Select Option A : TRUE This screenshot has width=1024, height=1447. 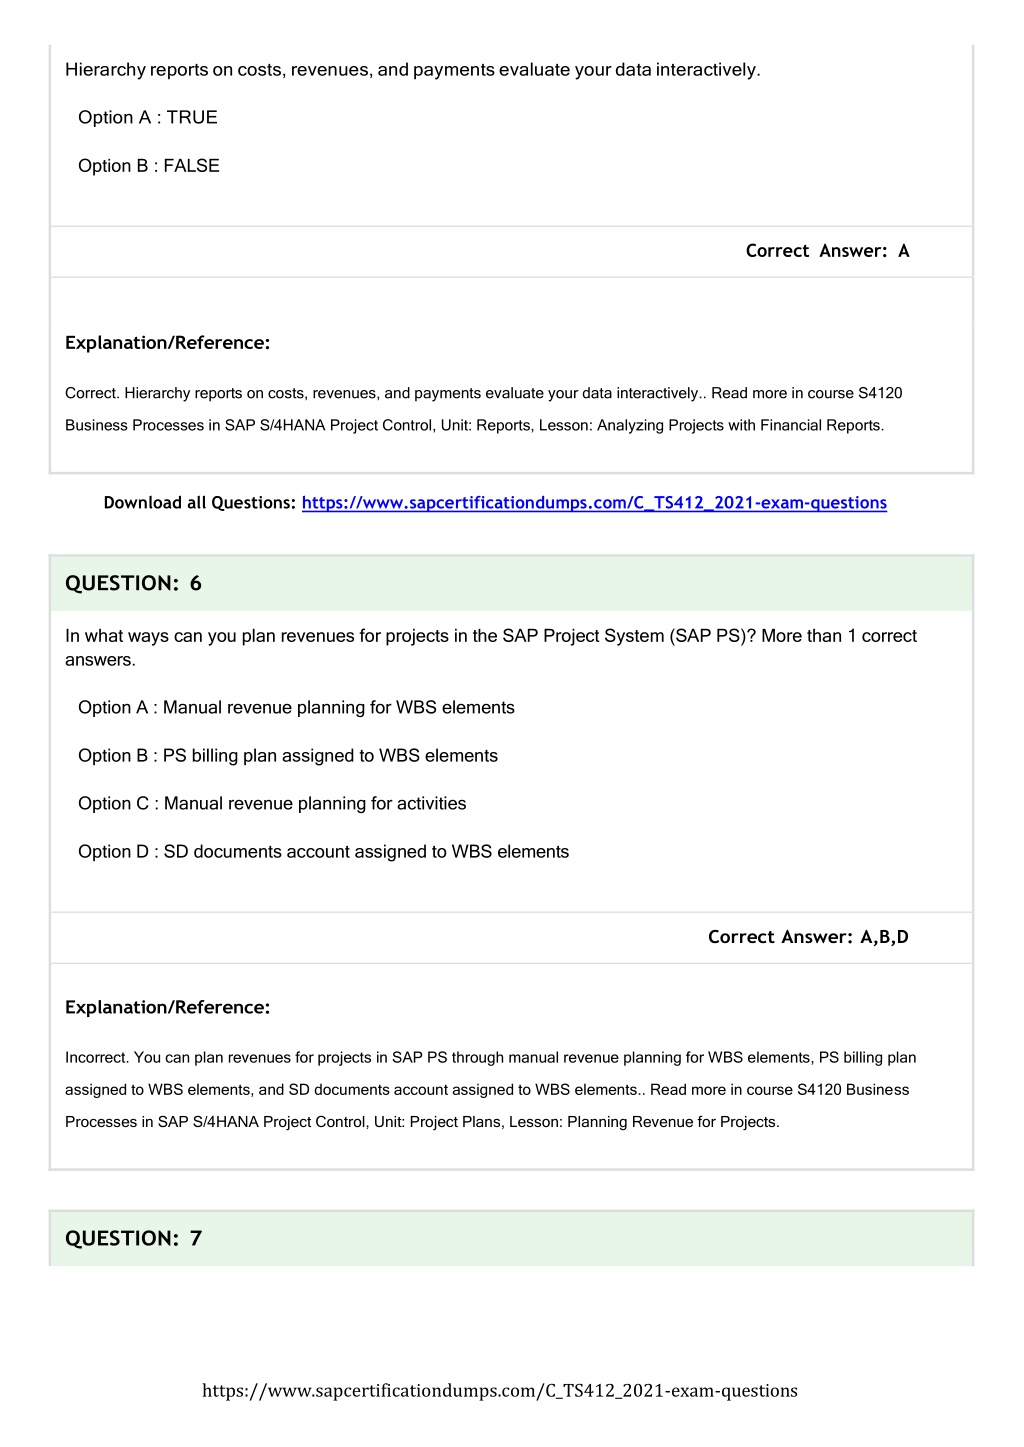(148, 117)
